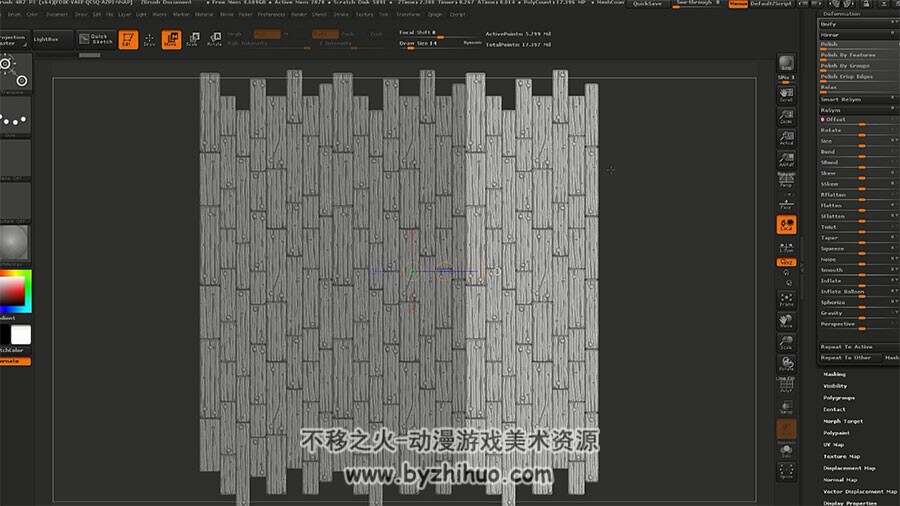The height and width of the screenshot is (506, 900).
Task: Click the BPR render icon
Action: [x=786, y=63]
